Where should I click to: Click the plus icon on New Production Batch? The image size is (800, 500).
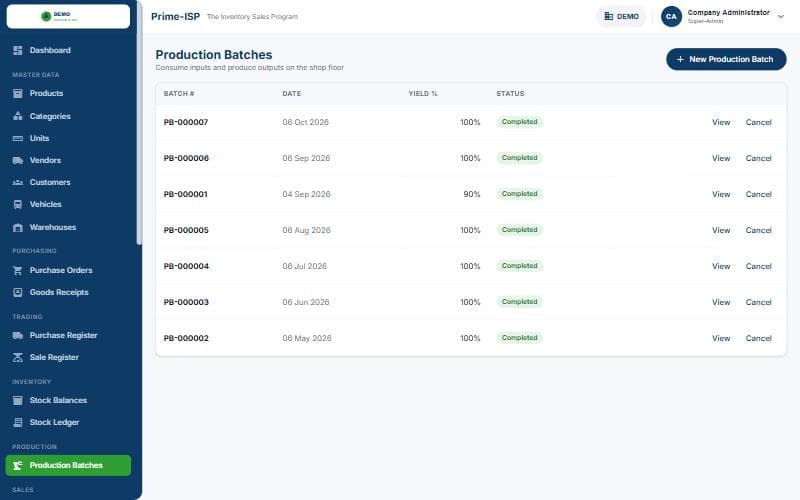680,59
